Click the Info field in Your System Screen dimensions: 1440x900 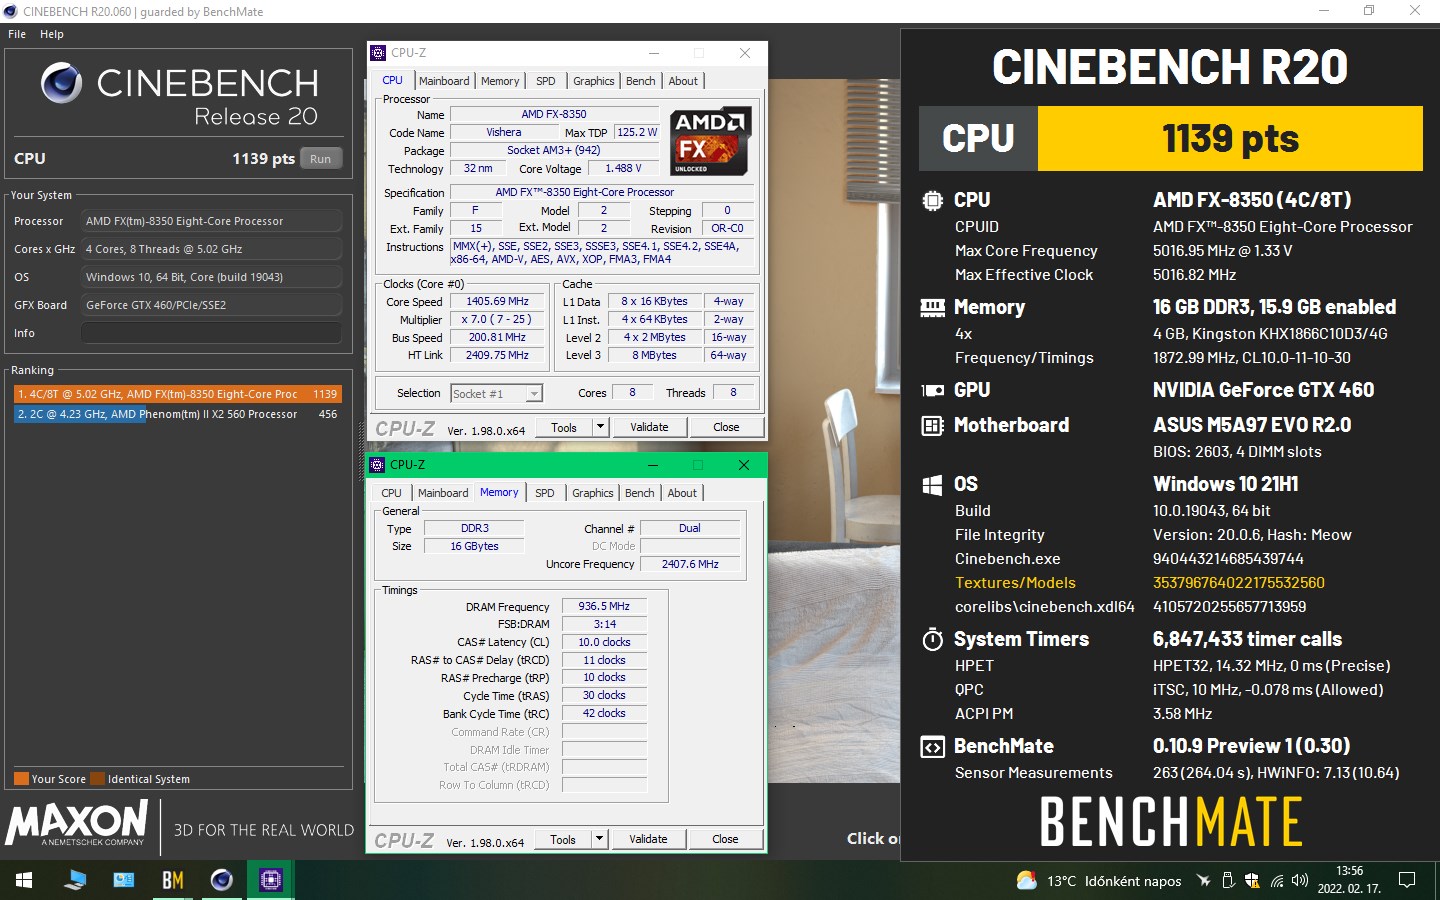[211, 333]
